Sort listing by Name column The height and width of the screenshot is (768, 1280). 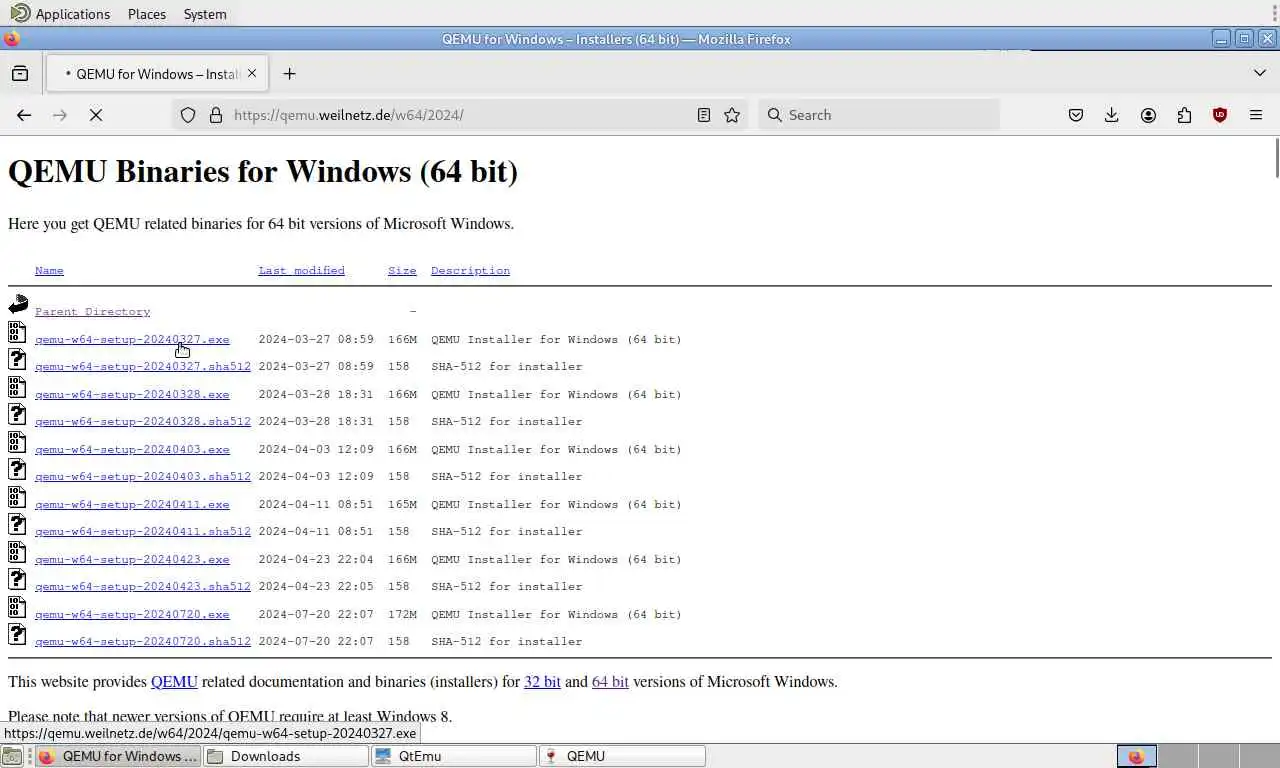pos(49,270)
